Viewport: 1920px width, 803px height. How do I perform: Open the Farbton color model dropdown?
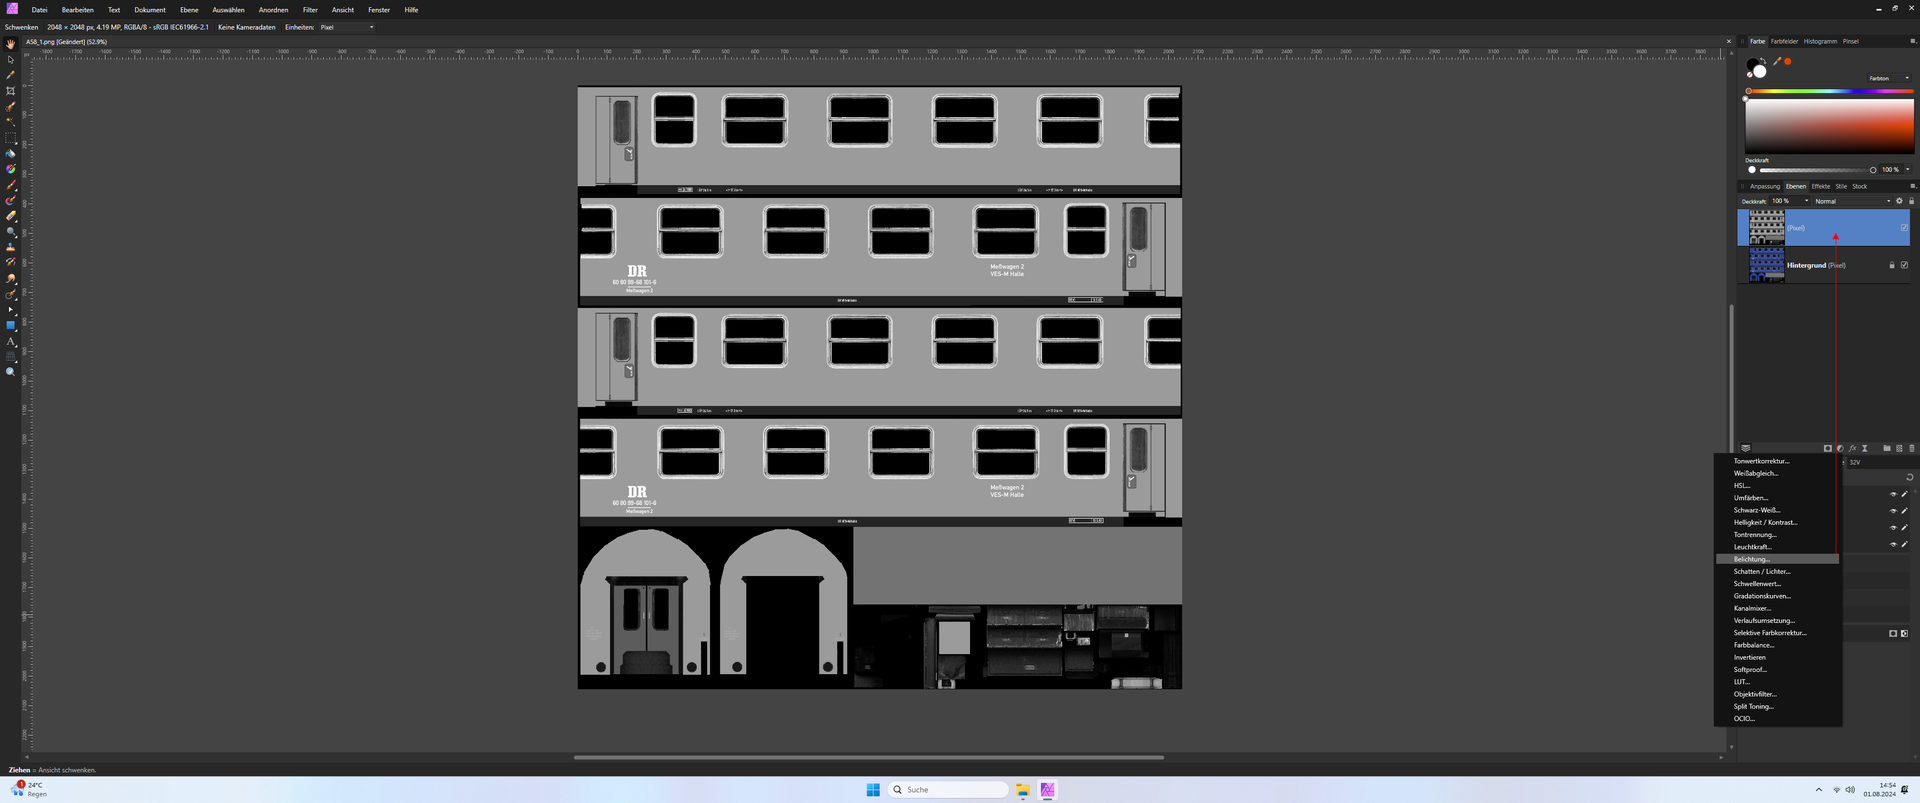[1888, 78]
